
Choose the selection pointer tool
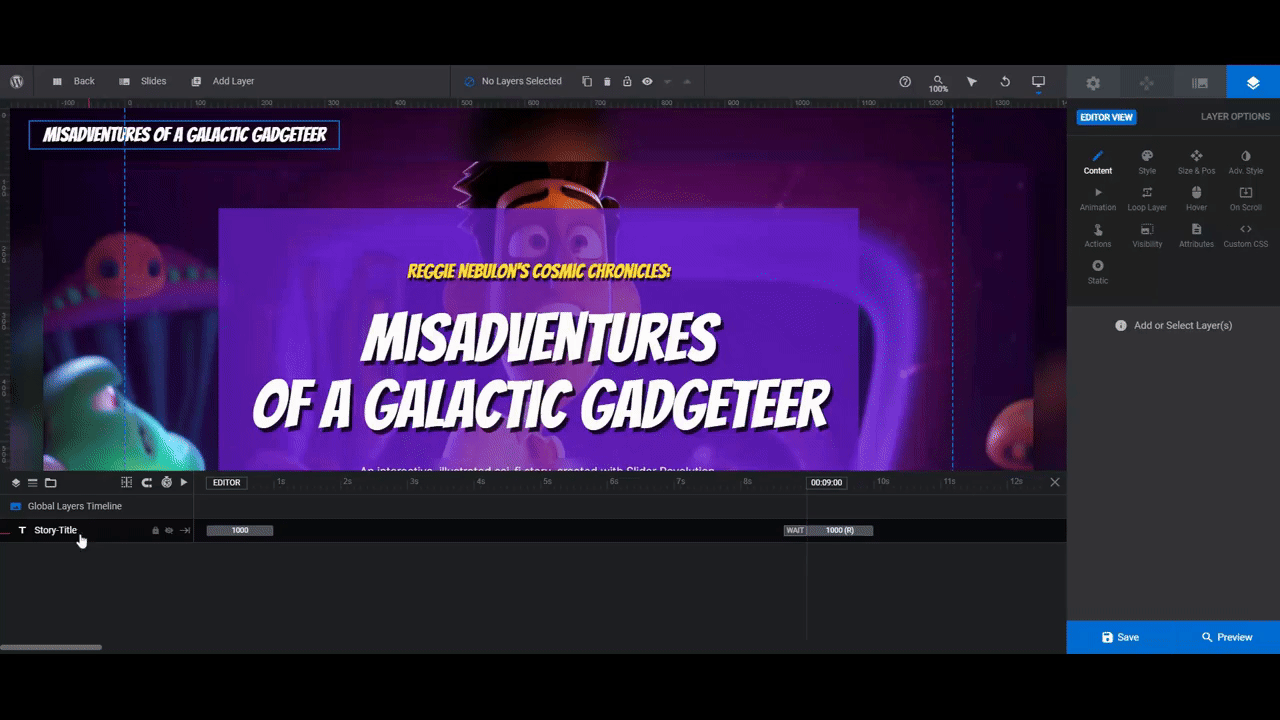tap(972, 82)
